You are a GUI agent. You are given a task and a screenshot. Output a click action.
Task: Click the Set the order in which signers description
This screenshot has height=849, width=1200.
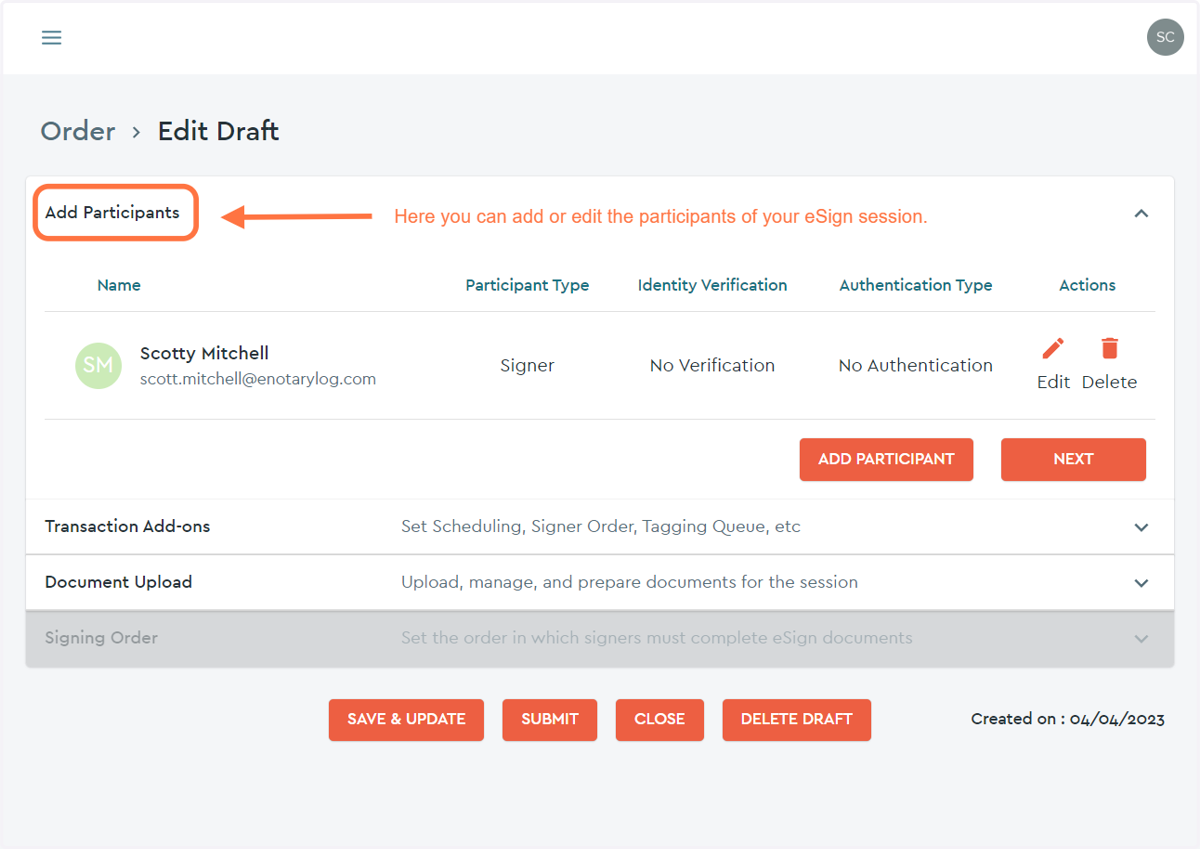[657, 638]
